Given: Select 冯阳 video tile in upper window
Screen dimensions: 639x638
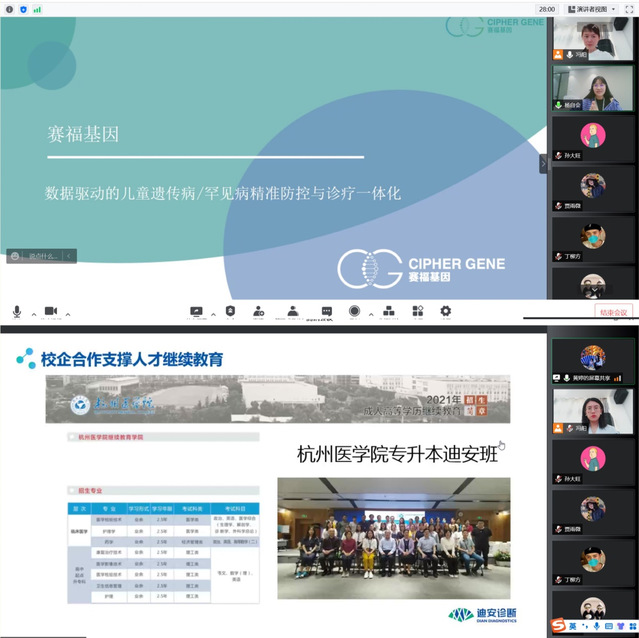Looking at the screenshot, I should 593,40.
